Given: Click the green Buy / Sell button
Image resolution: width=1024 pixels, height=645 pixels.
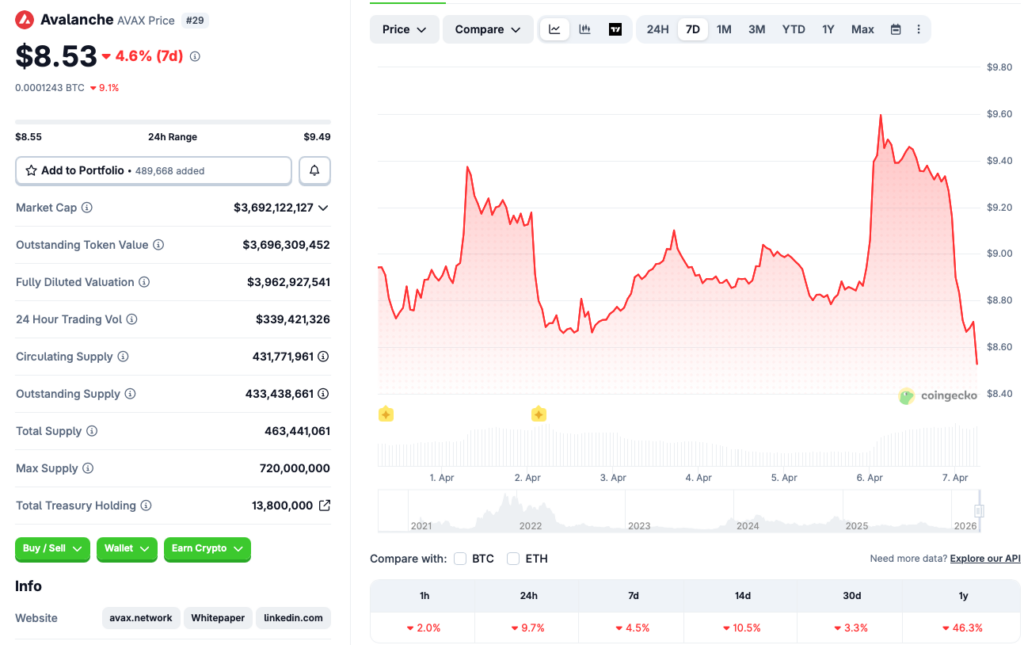Looking at the screenshot, I should [52, 549].
